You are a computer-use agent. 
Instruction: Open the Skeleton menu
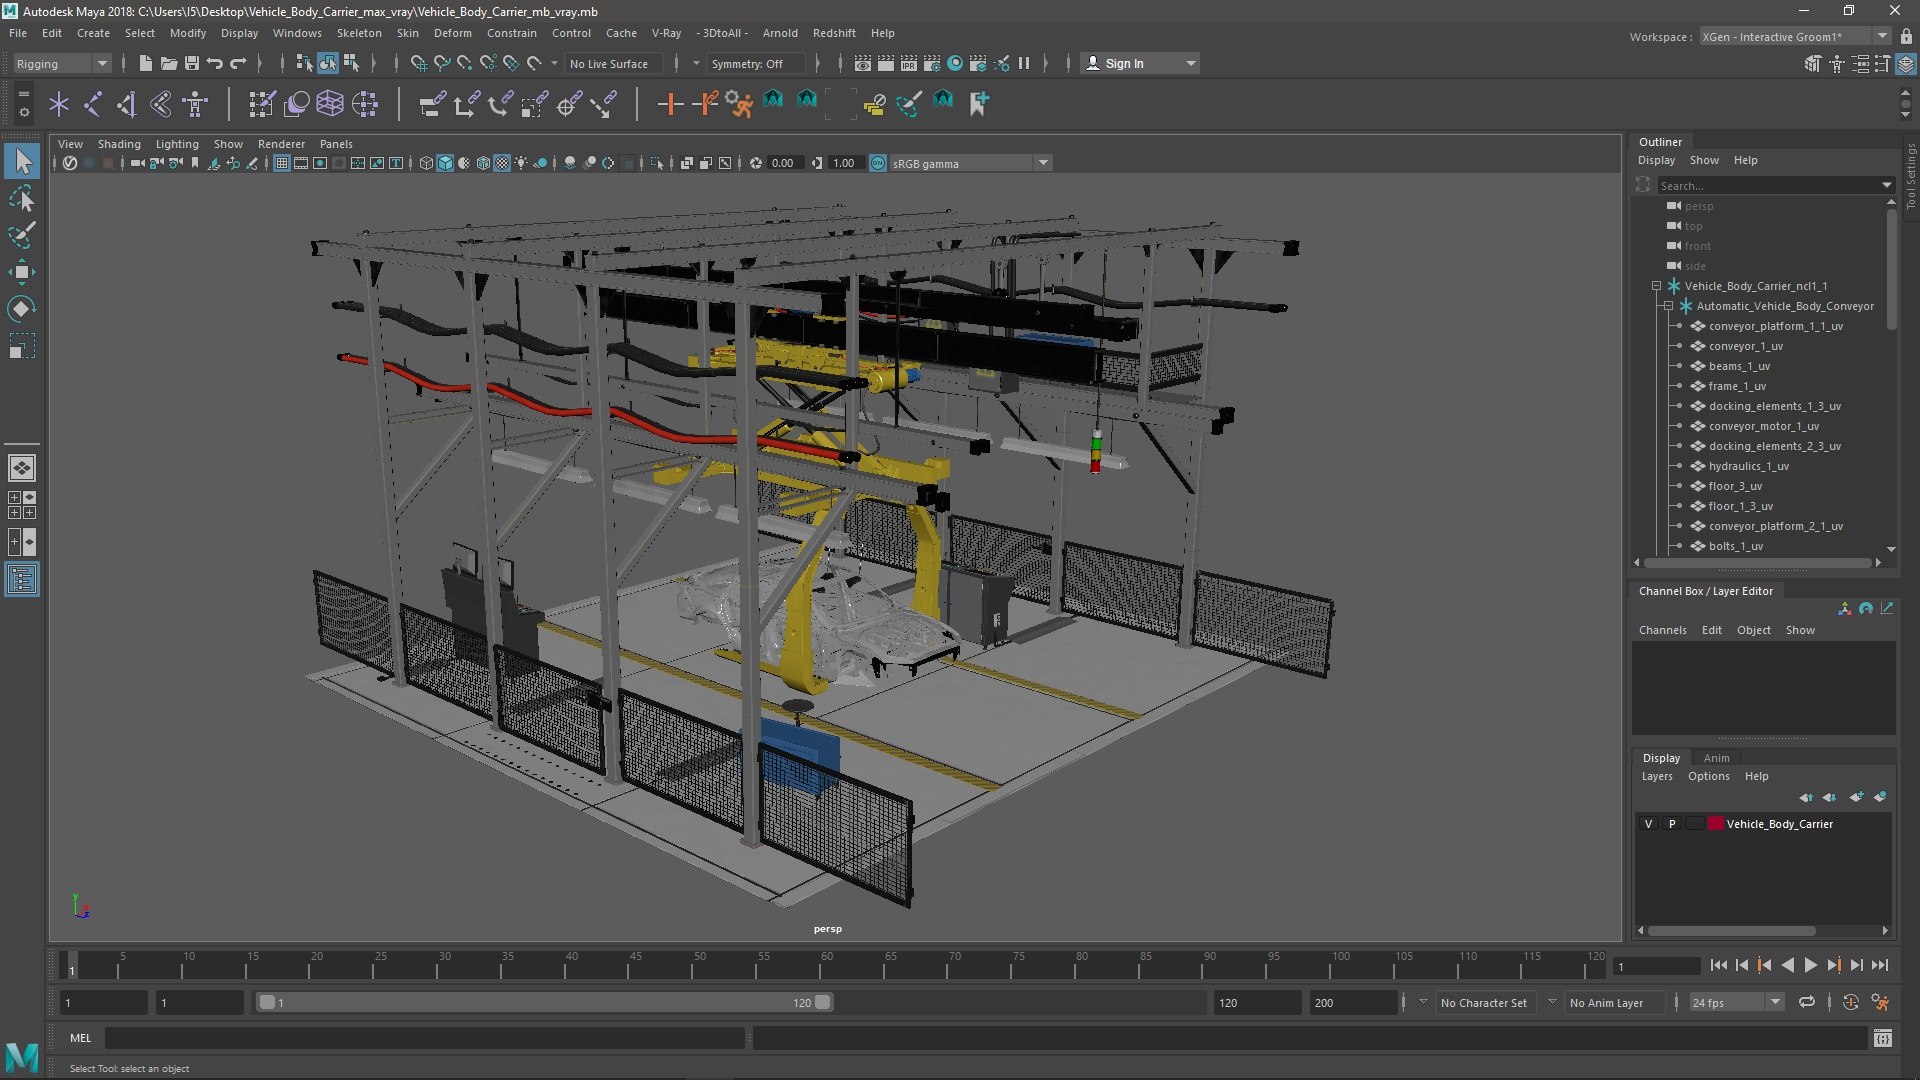(x=358, y=33)
